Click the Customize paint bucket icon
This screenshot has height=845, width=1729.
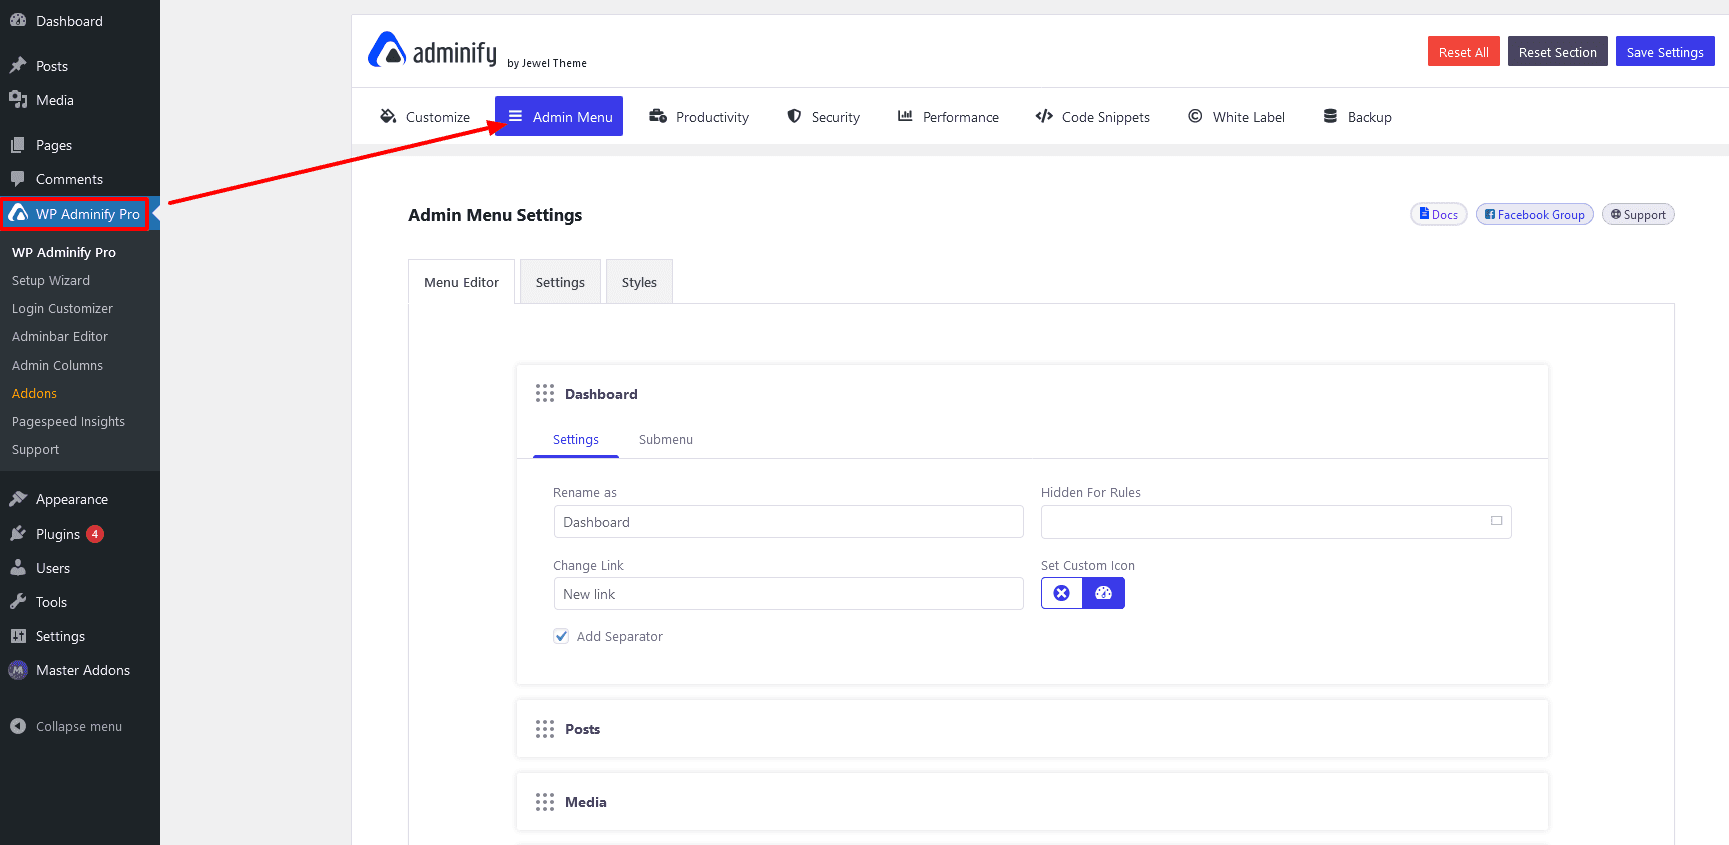click(388, 116)
